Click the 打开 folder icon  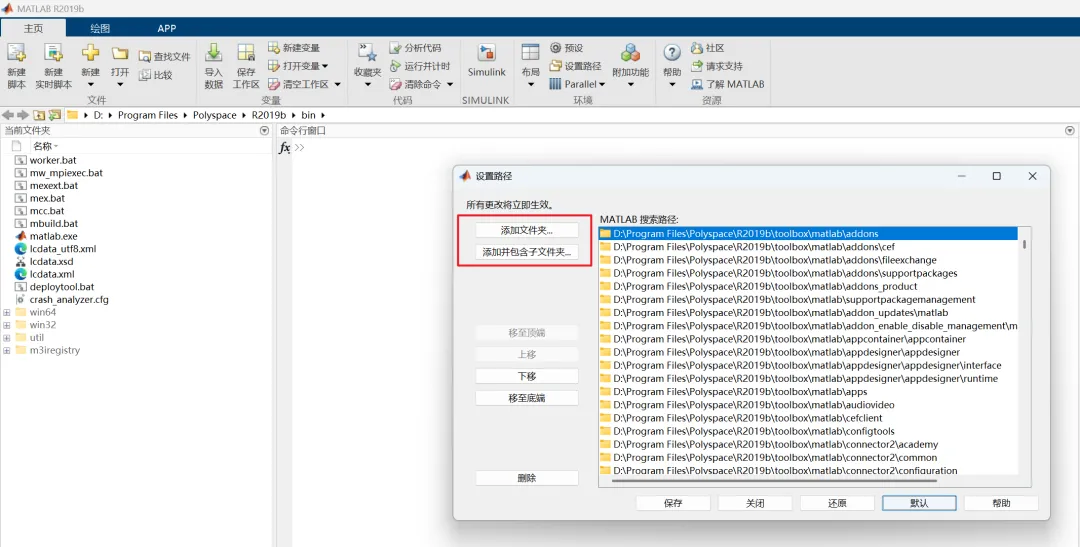click(x=120, y=54)
